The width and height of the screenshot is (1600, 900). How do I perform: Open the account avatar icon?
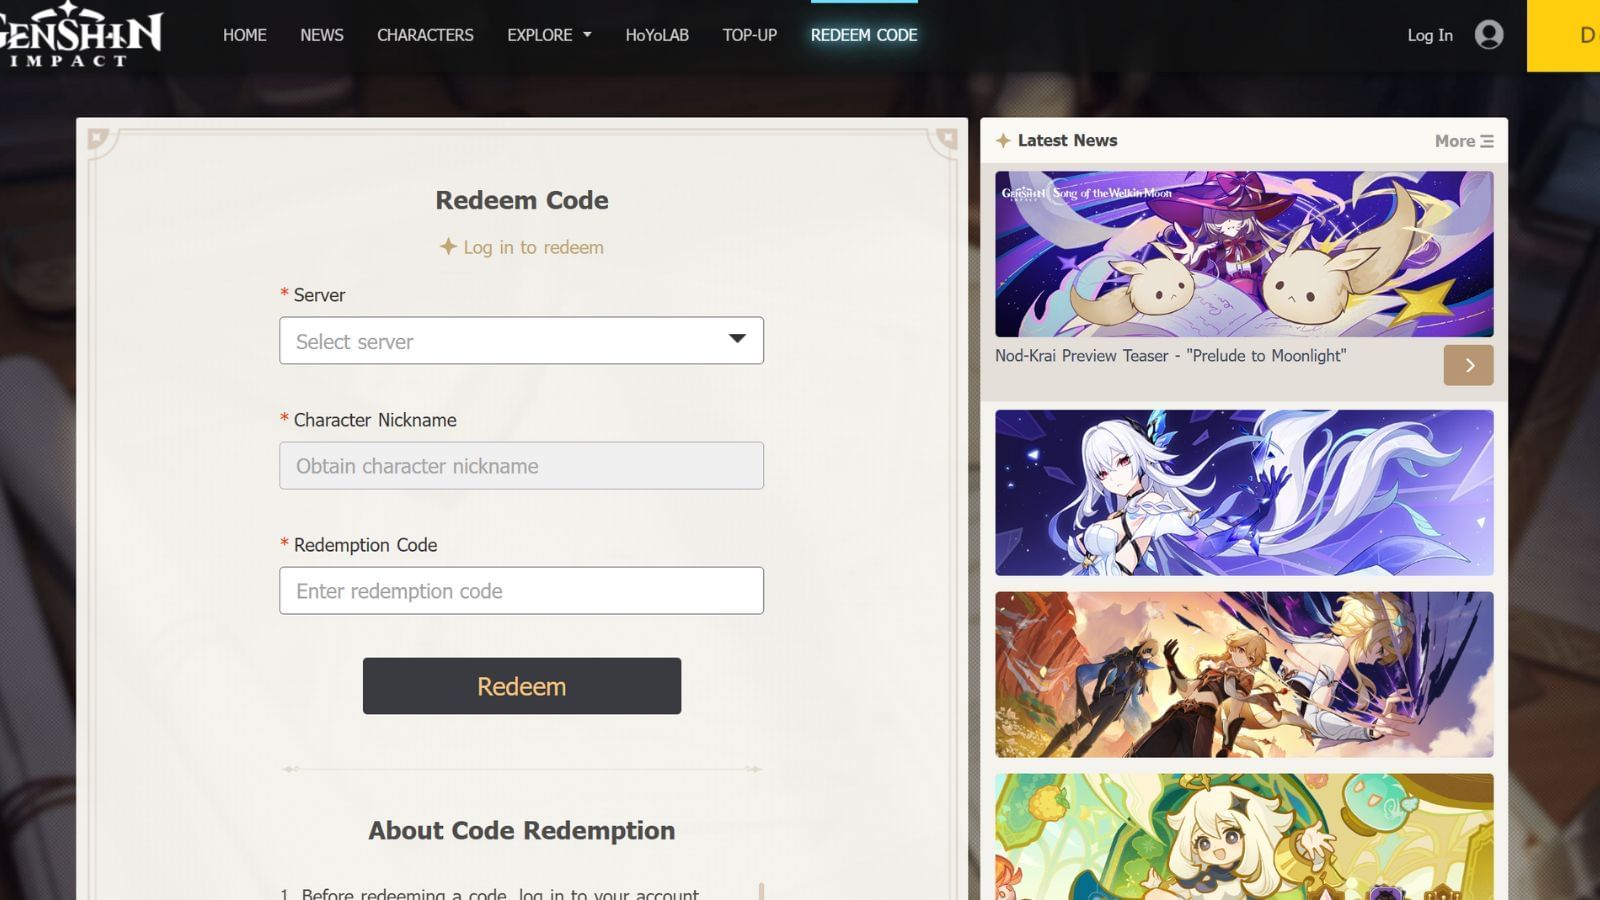coord(1490,35)
